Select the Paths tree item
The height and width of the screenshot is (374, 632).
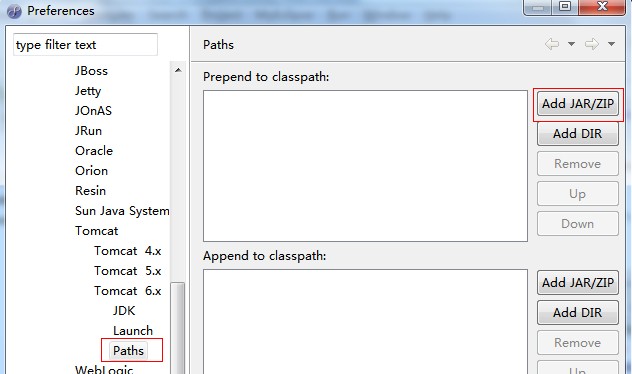128,351
